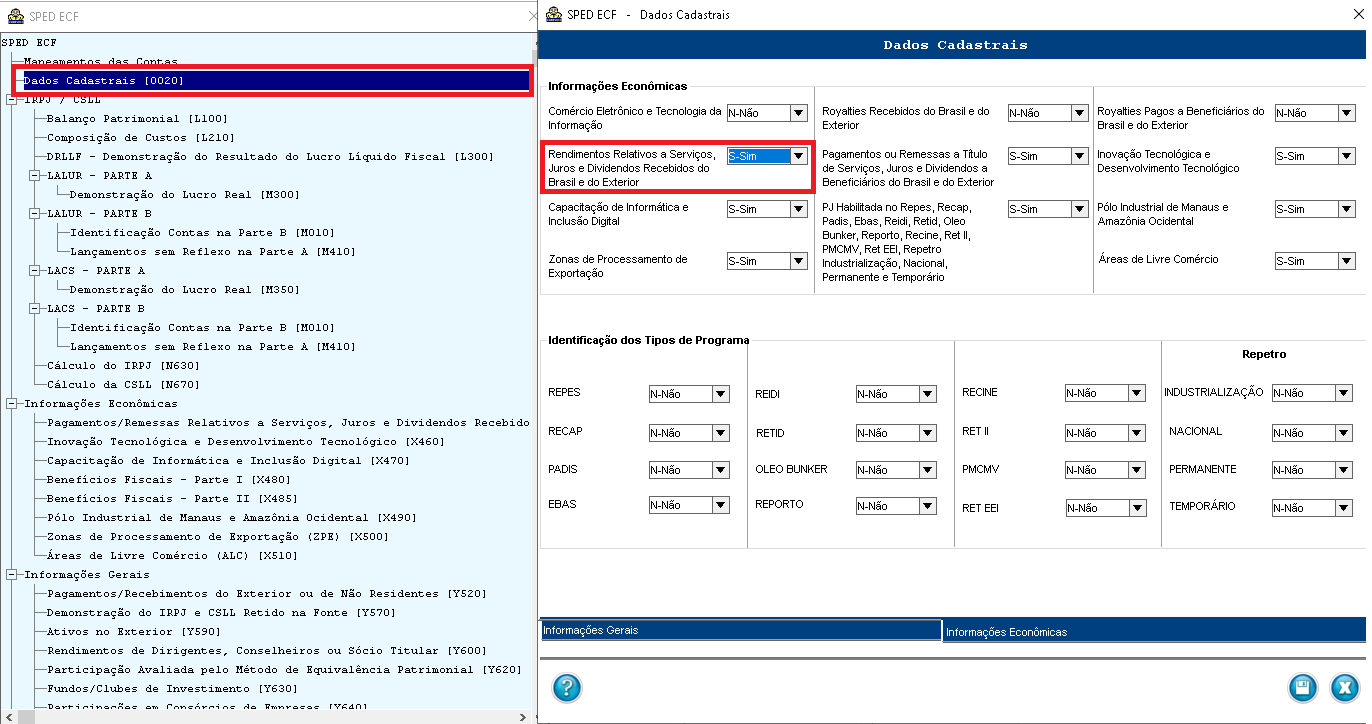Open Repetro TEMPORÁRIO dropdown
Image resolution: width=1372 pixels, height=724 pixels.
click(x=1343, y=508)
